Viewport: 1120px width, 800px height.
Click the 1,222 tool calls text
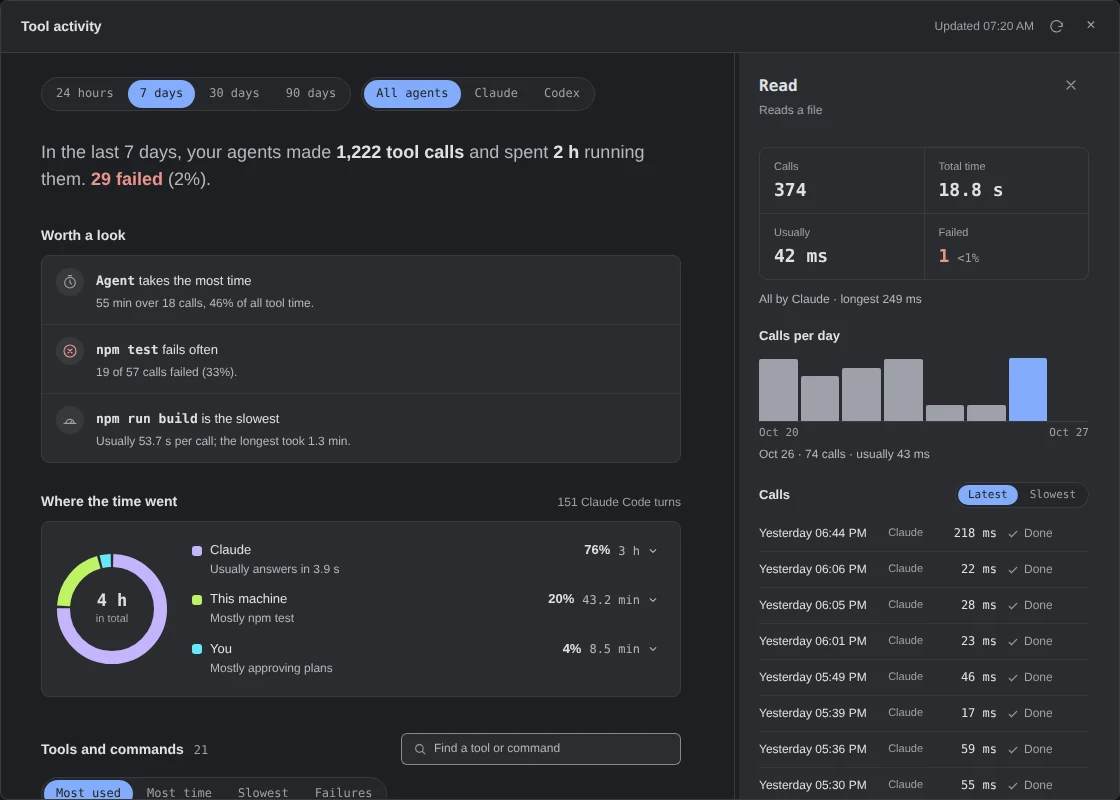click(x=400, y=152)
